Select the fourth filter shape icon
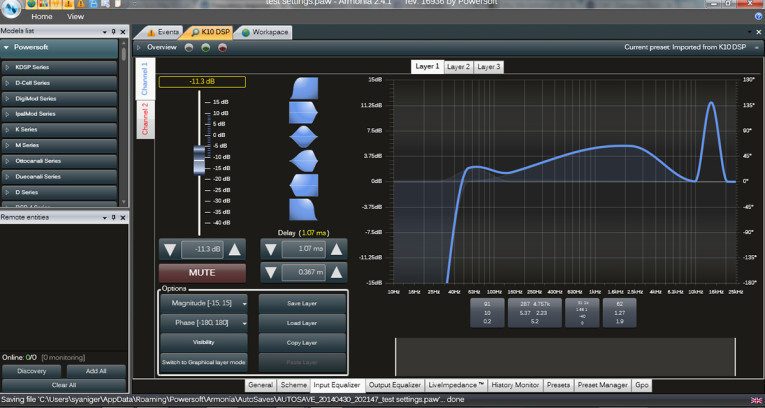Image resolution: width=765 pixels, height=408 pixels. point(303,161)
